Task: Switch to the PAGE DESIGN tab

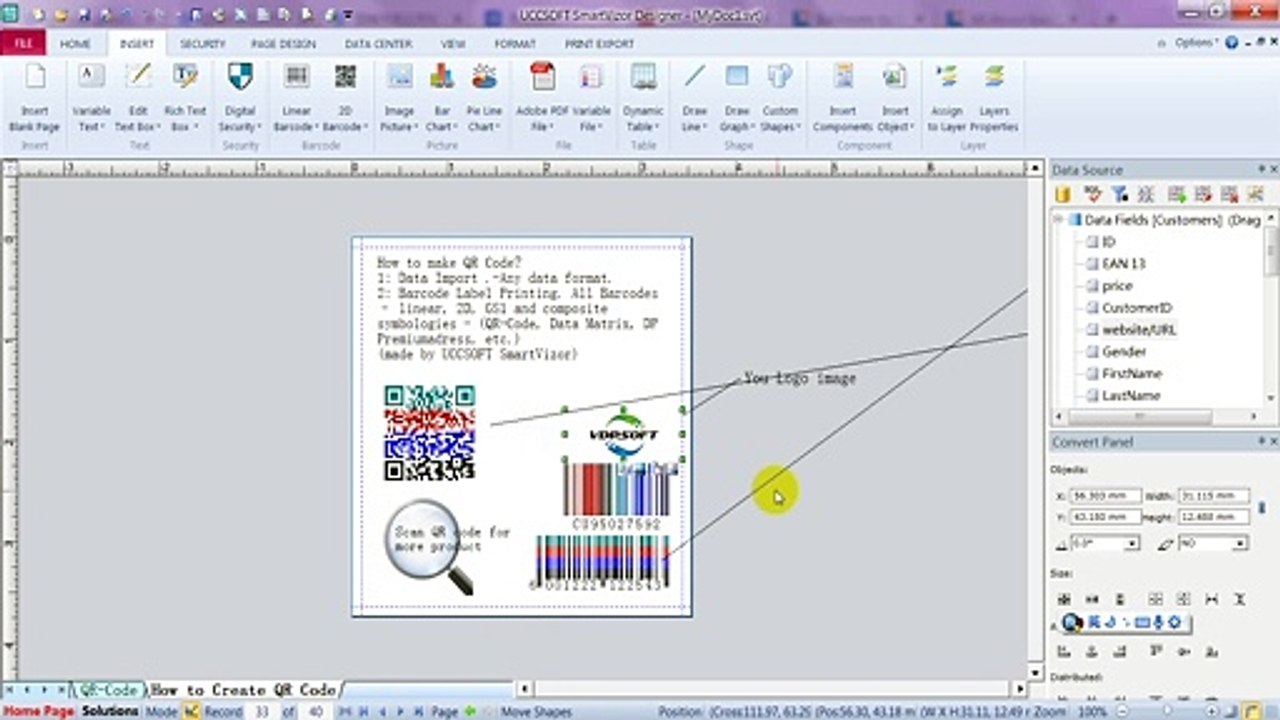Action: click(x=283, y=44)
